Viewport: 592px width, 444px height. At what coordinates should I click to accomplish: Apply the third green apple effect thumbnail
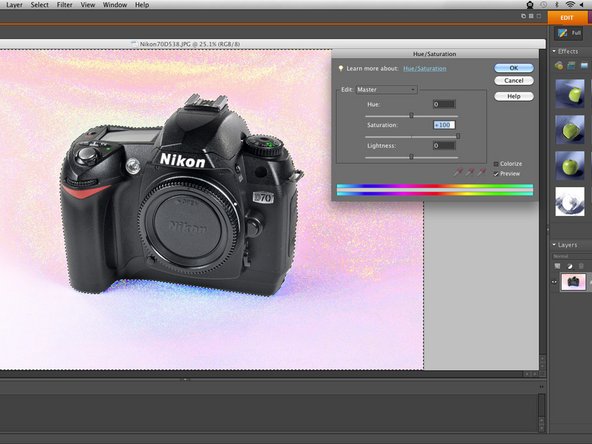570,166
